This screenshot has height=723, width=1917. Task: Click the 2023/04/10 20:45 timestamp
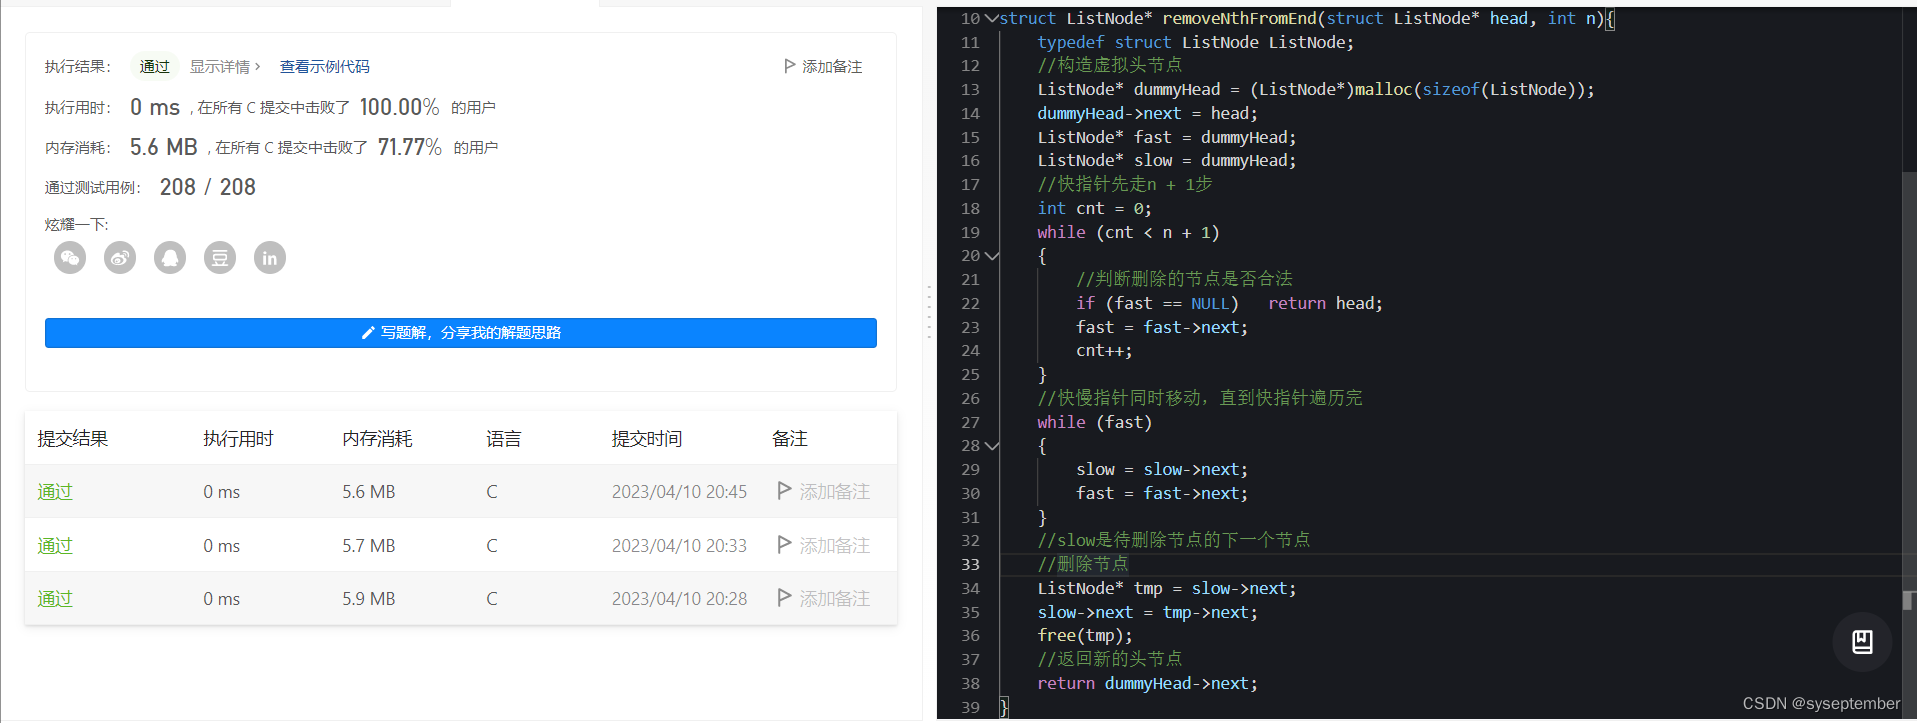[679, 491]
